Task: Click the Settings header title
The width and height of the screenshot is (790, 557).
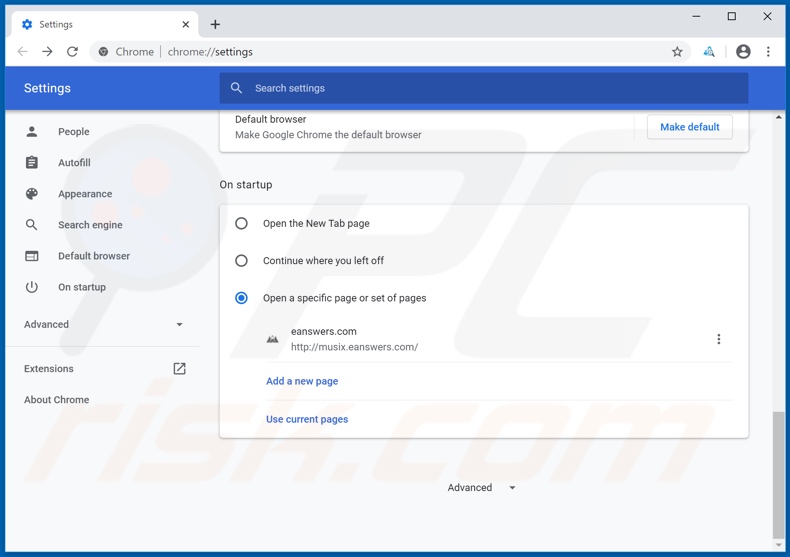Action: (47, 88)
